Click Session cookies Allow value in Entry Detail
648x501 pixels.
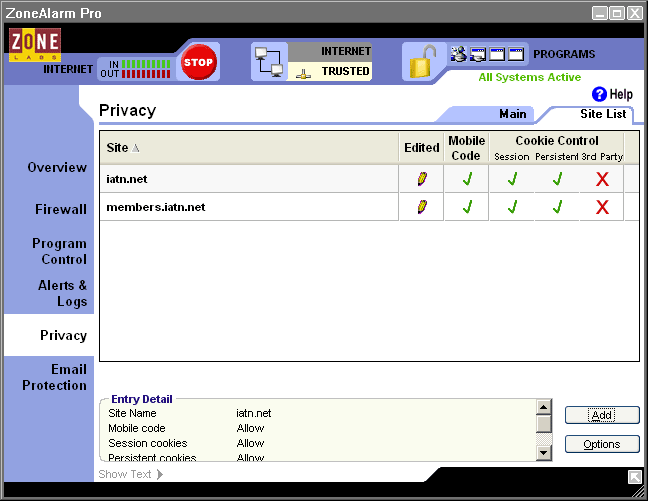point(250,443)
